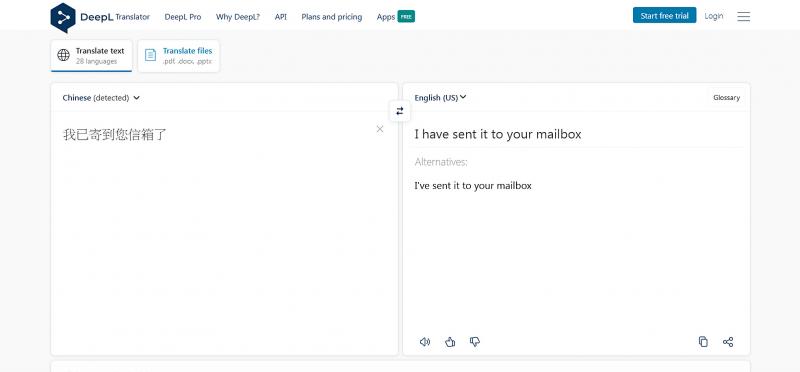
Task: Open the hamburger menu
Action: click(743, 16)
